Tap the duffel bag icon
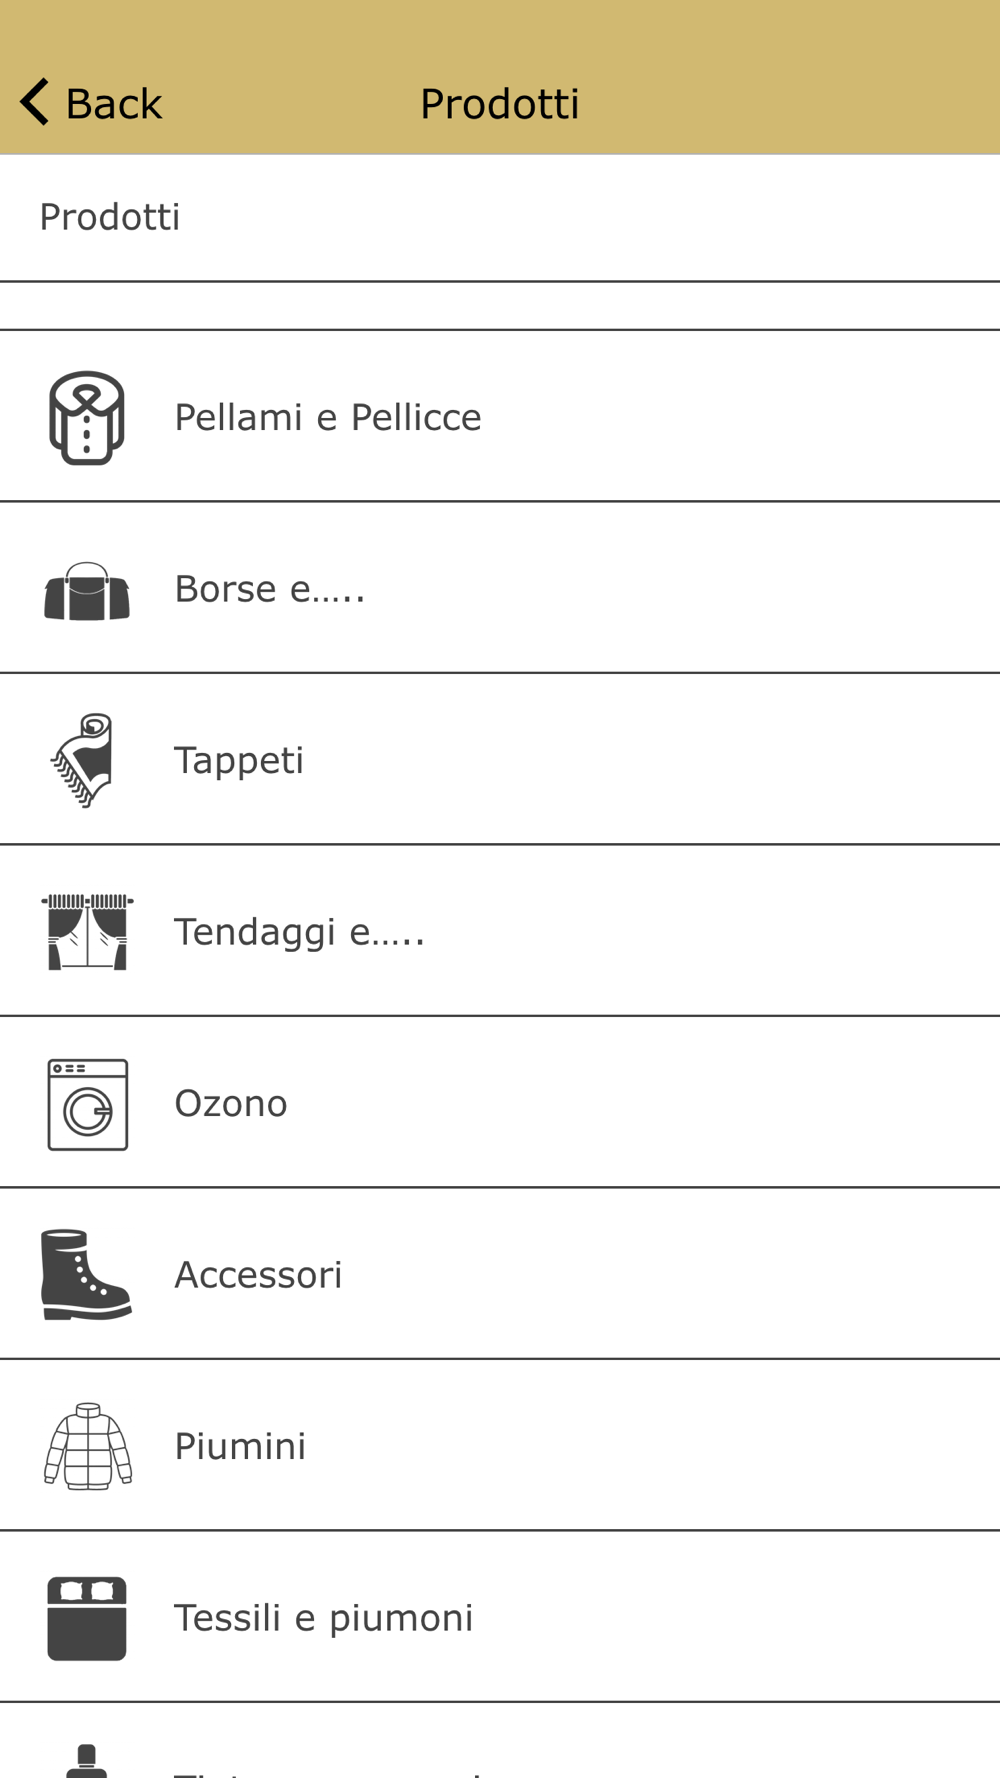 pyautogui.click(x=87, y=591)
